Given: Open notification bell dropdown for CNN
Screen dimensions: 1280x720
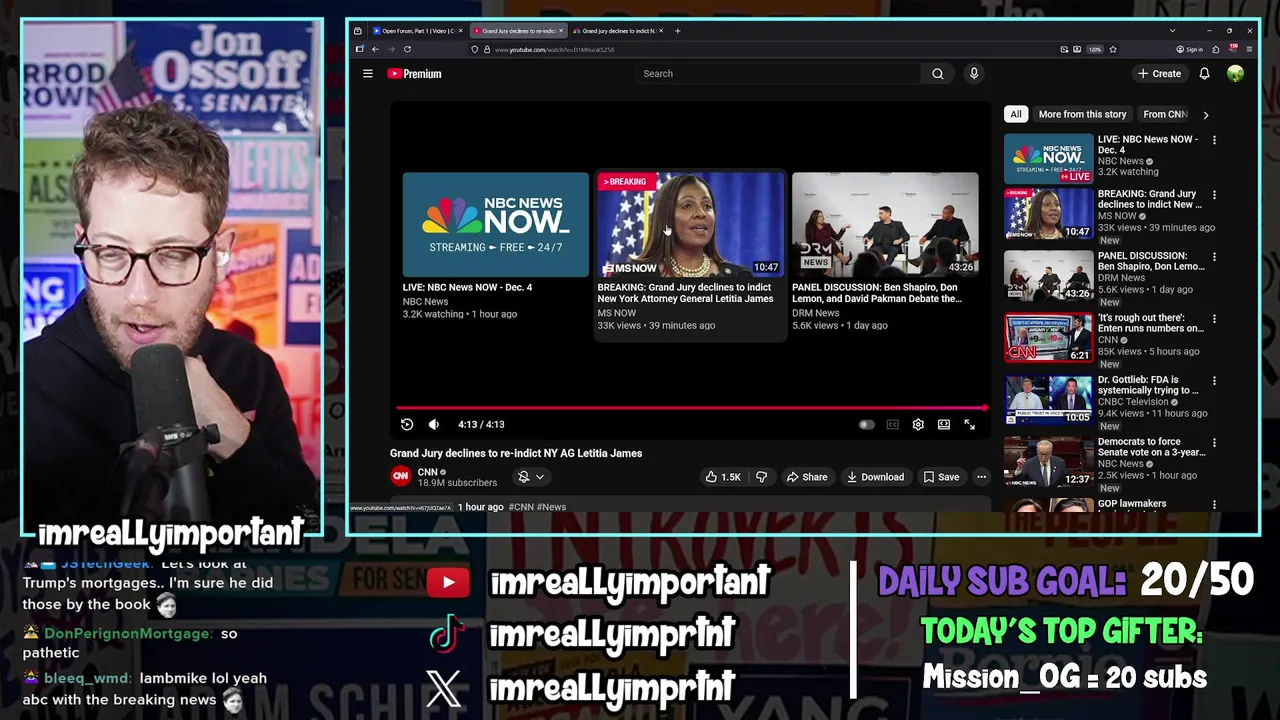Looking at the screenshot, I should [x=530, y=477].
